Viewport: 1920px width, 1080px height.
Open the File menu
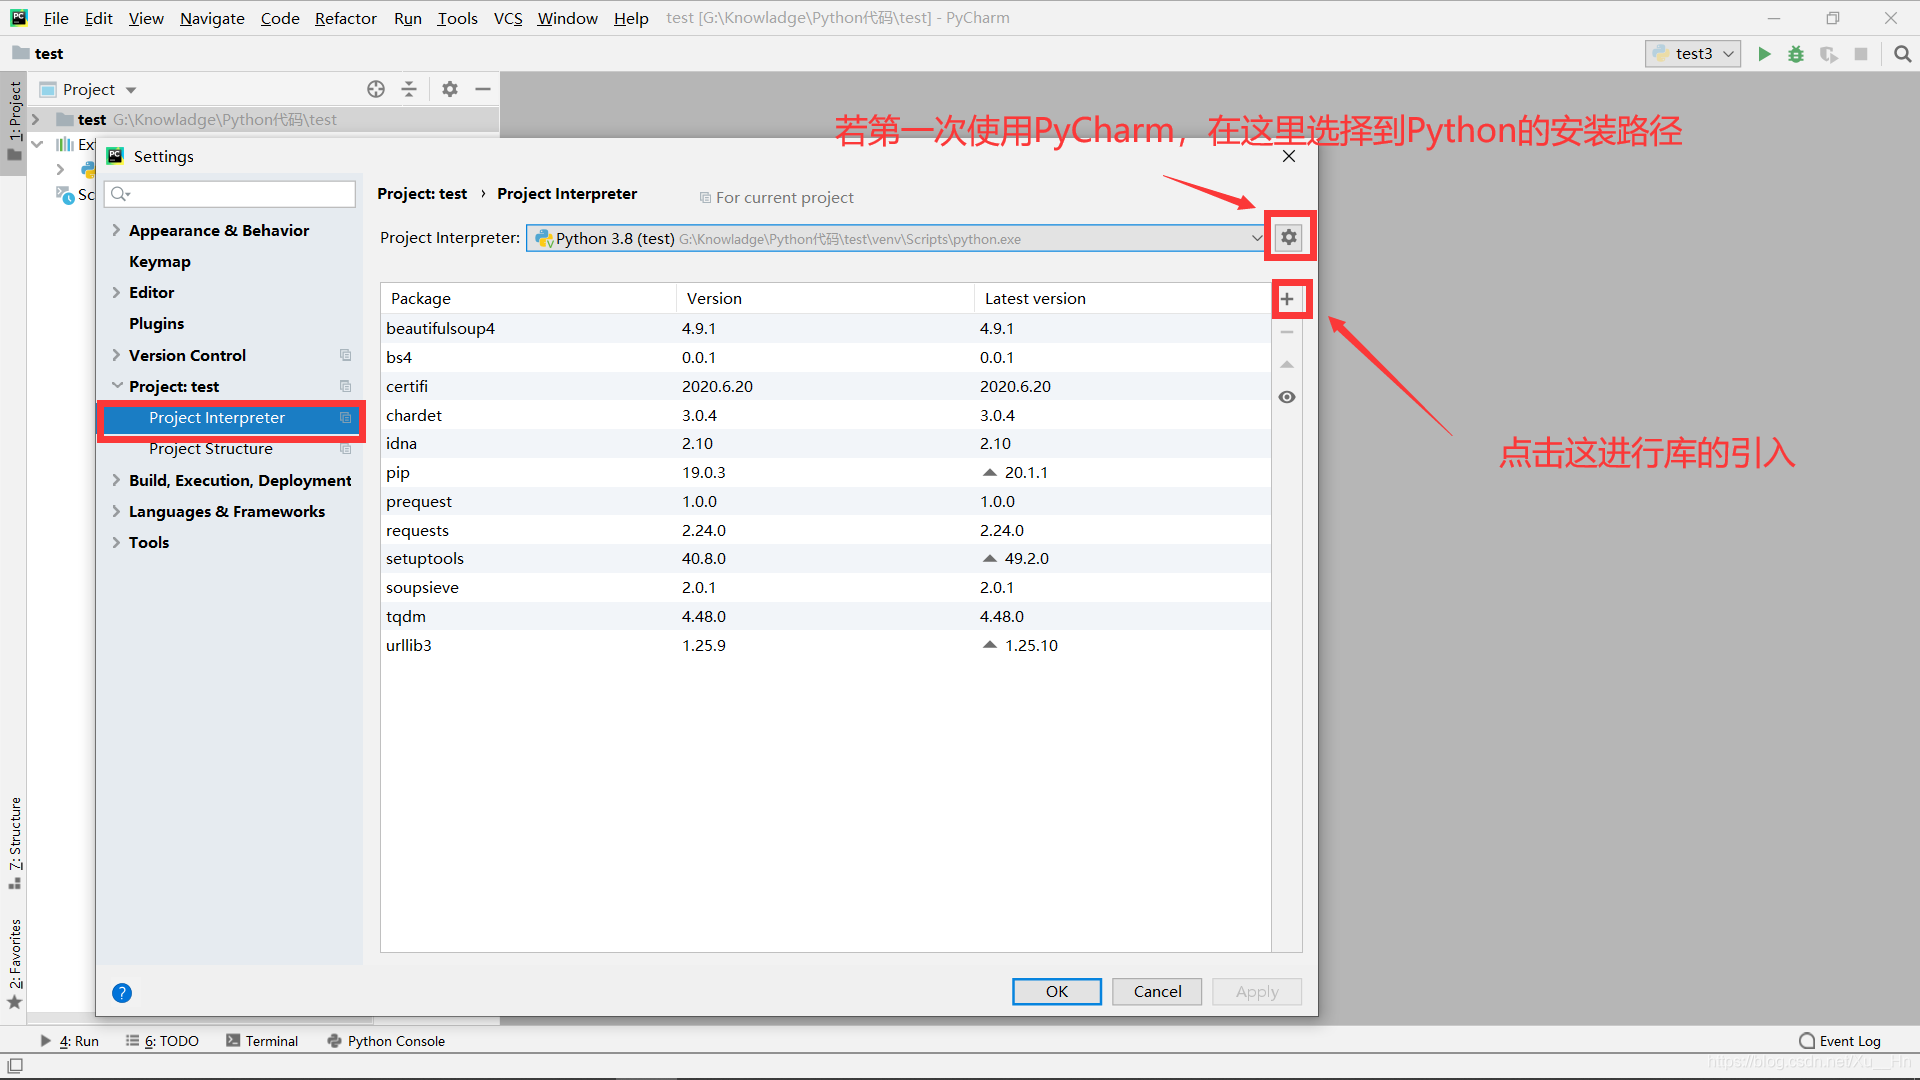coord(56,18)
